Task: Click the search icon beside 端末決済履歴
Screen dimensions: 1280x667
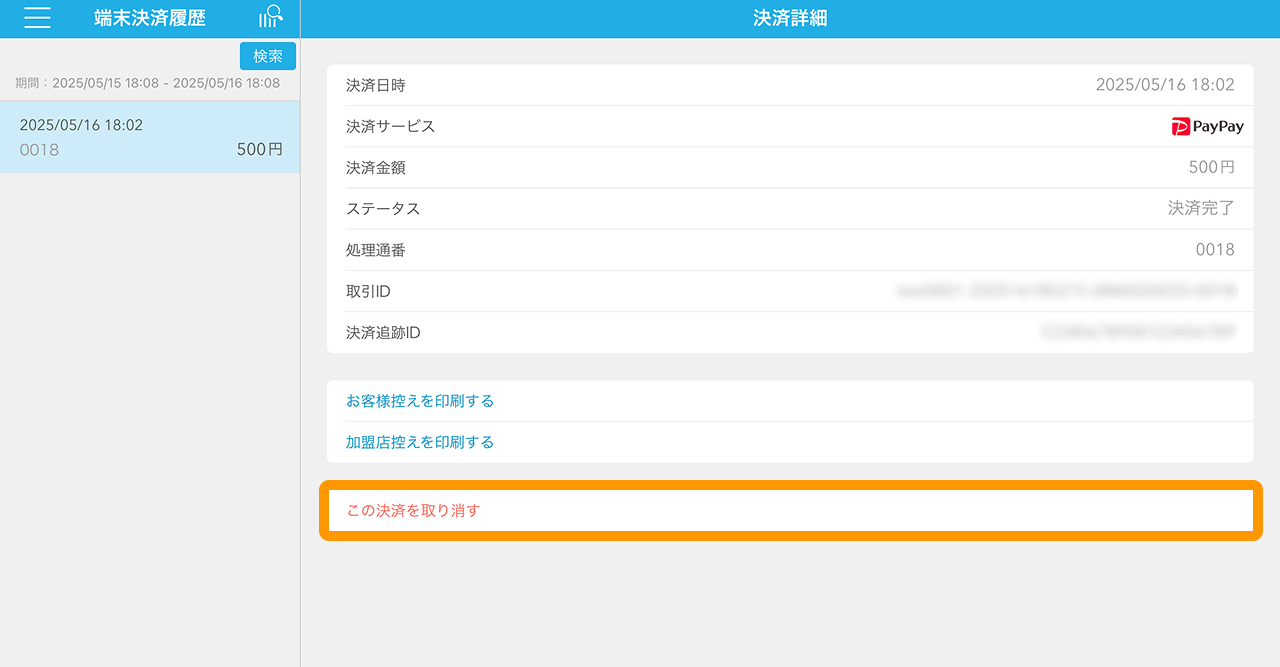Action: pos(270,17)
